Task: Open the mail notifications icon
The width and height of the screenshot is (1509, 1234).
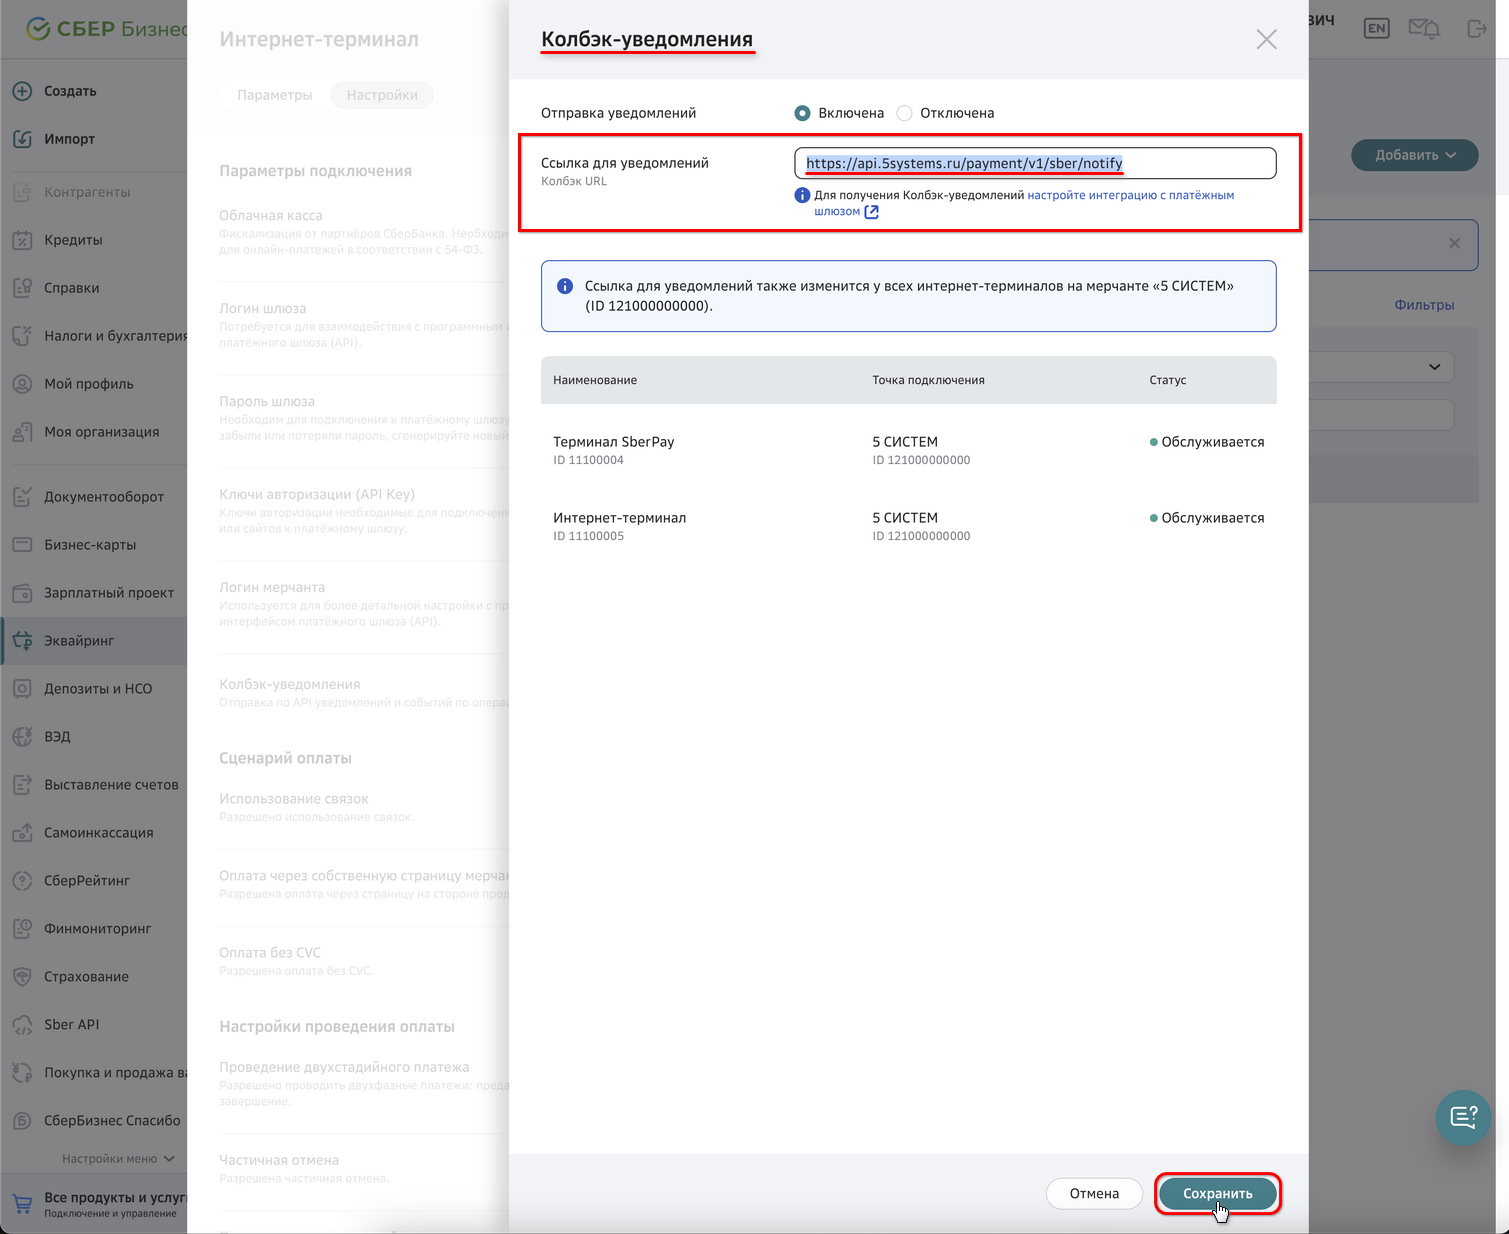Action: click(x=1424, y=28)
